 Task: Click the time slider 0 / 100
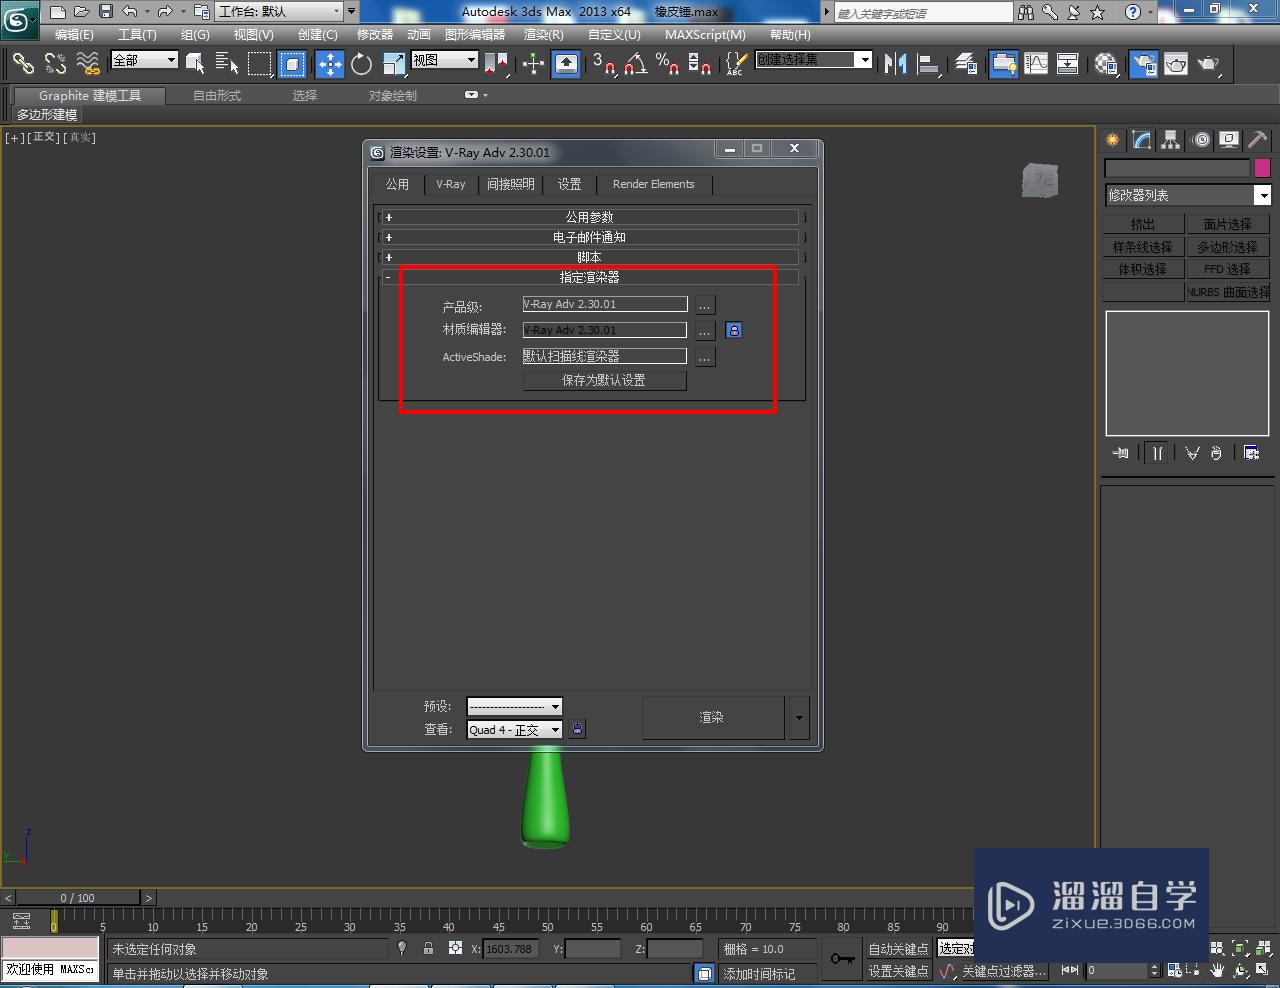77,898
